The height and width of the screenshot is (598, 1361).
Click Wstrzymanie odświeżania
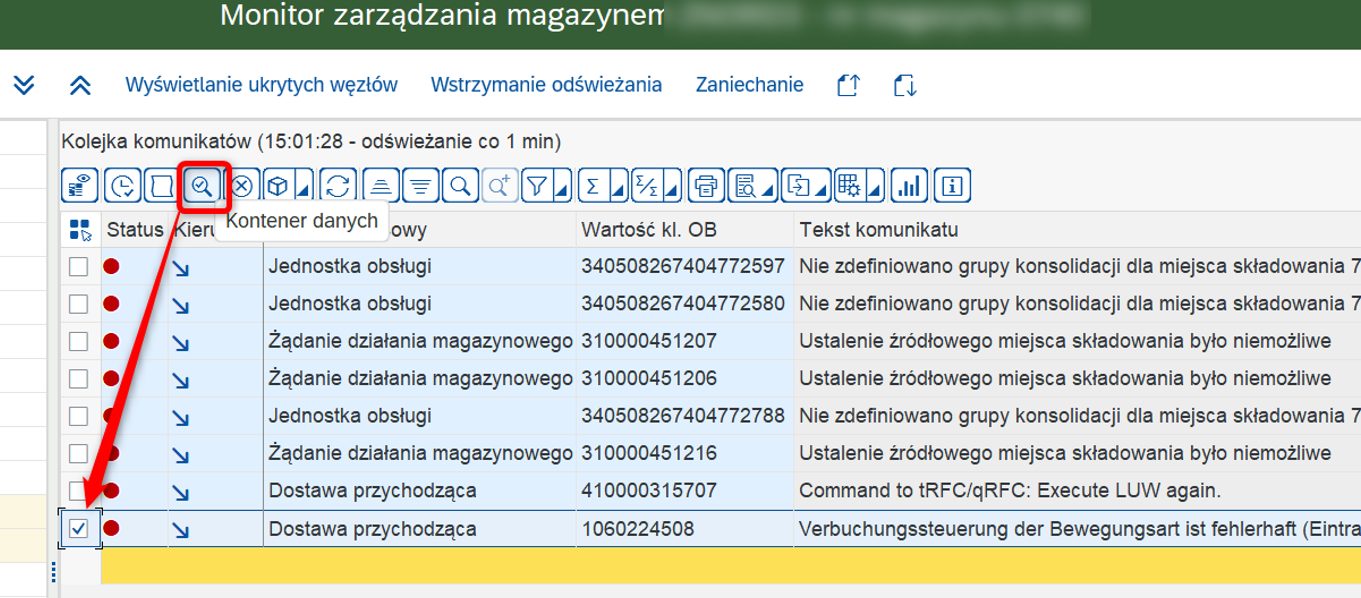(x=546, y=85)
